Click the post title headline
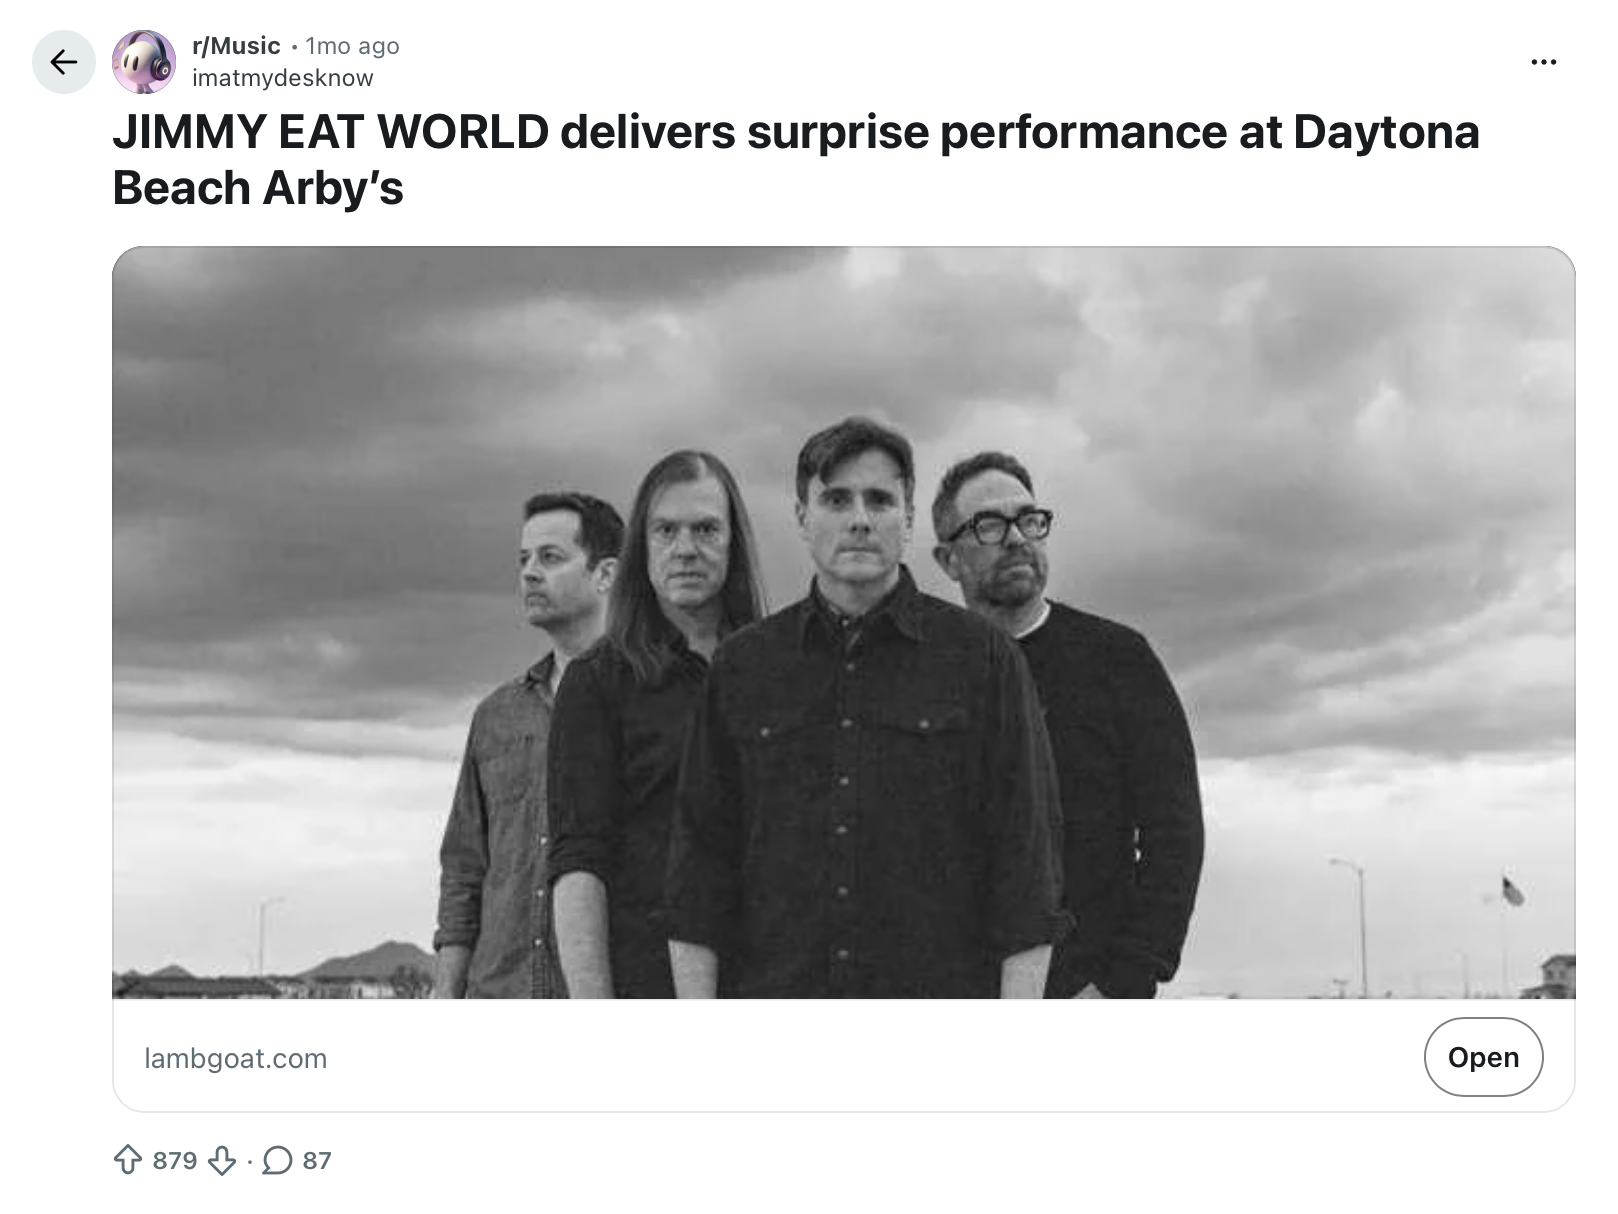The image size is (1618, 1214). [796, 160]
